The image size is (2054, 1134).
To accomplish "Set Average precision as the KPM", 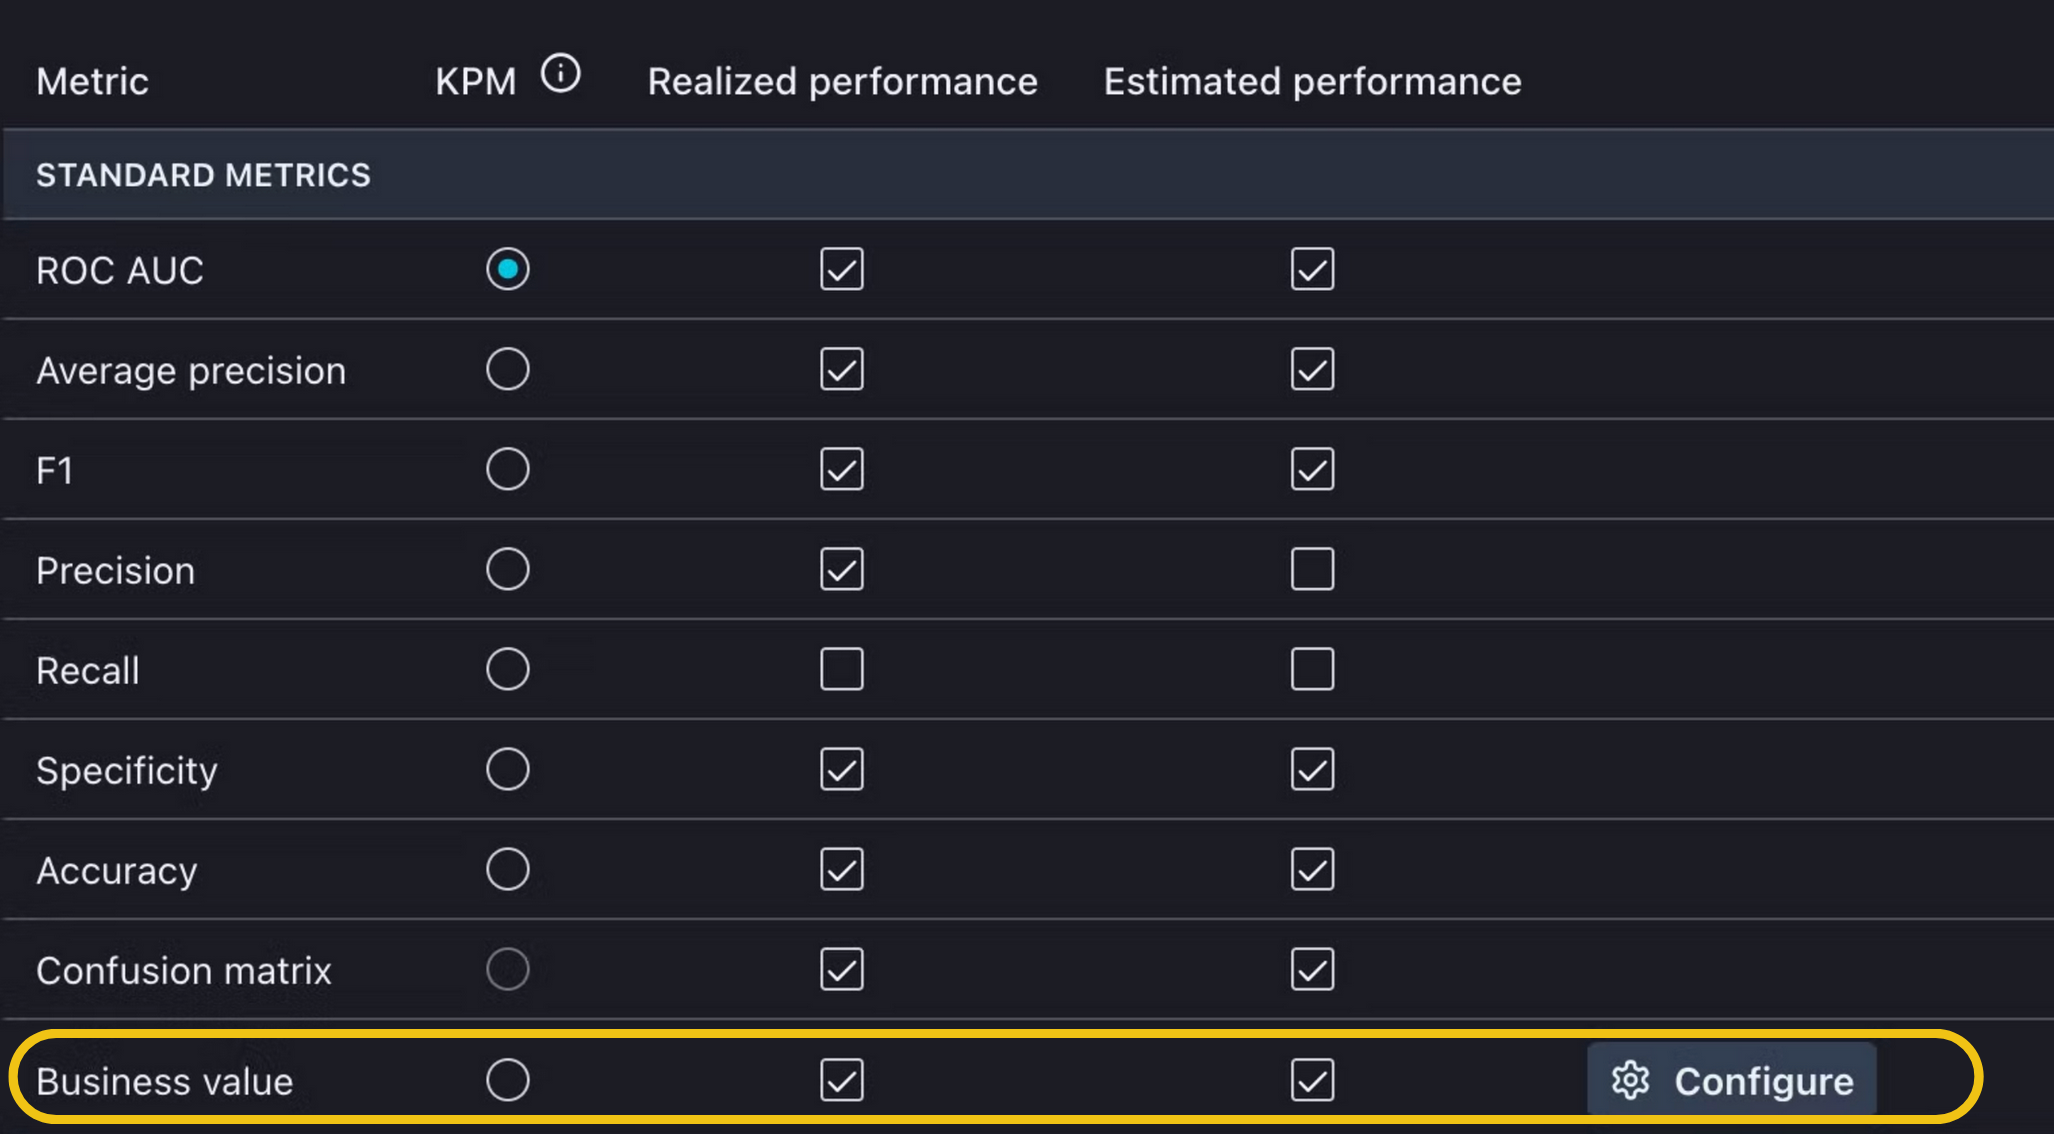I will click(x=508, y=368).
